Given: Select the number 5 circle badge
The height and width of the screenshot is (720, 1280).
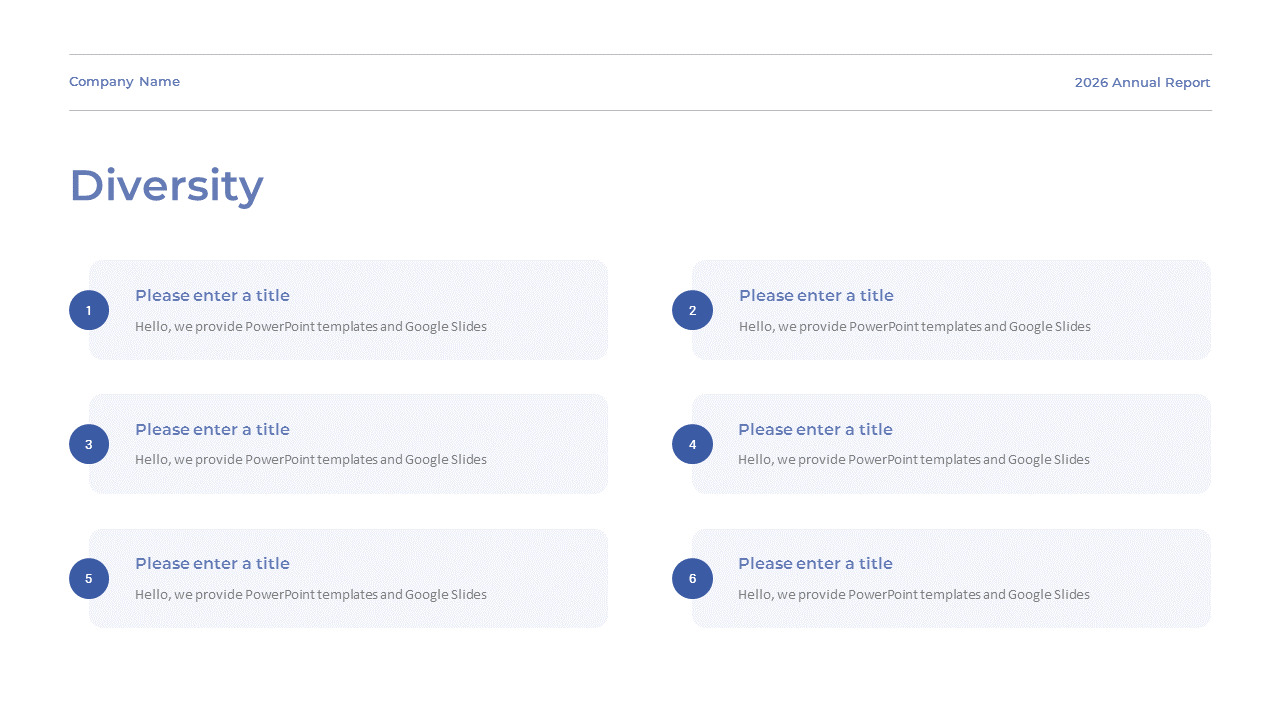Looking at the screenshot, I should tap(89, 578).
